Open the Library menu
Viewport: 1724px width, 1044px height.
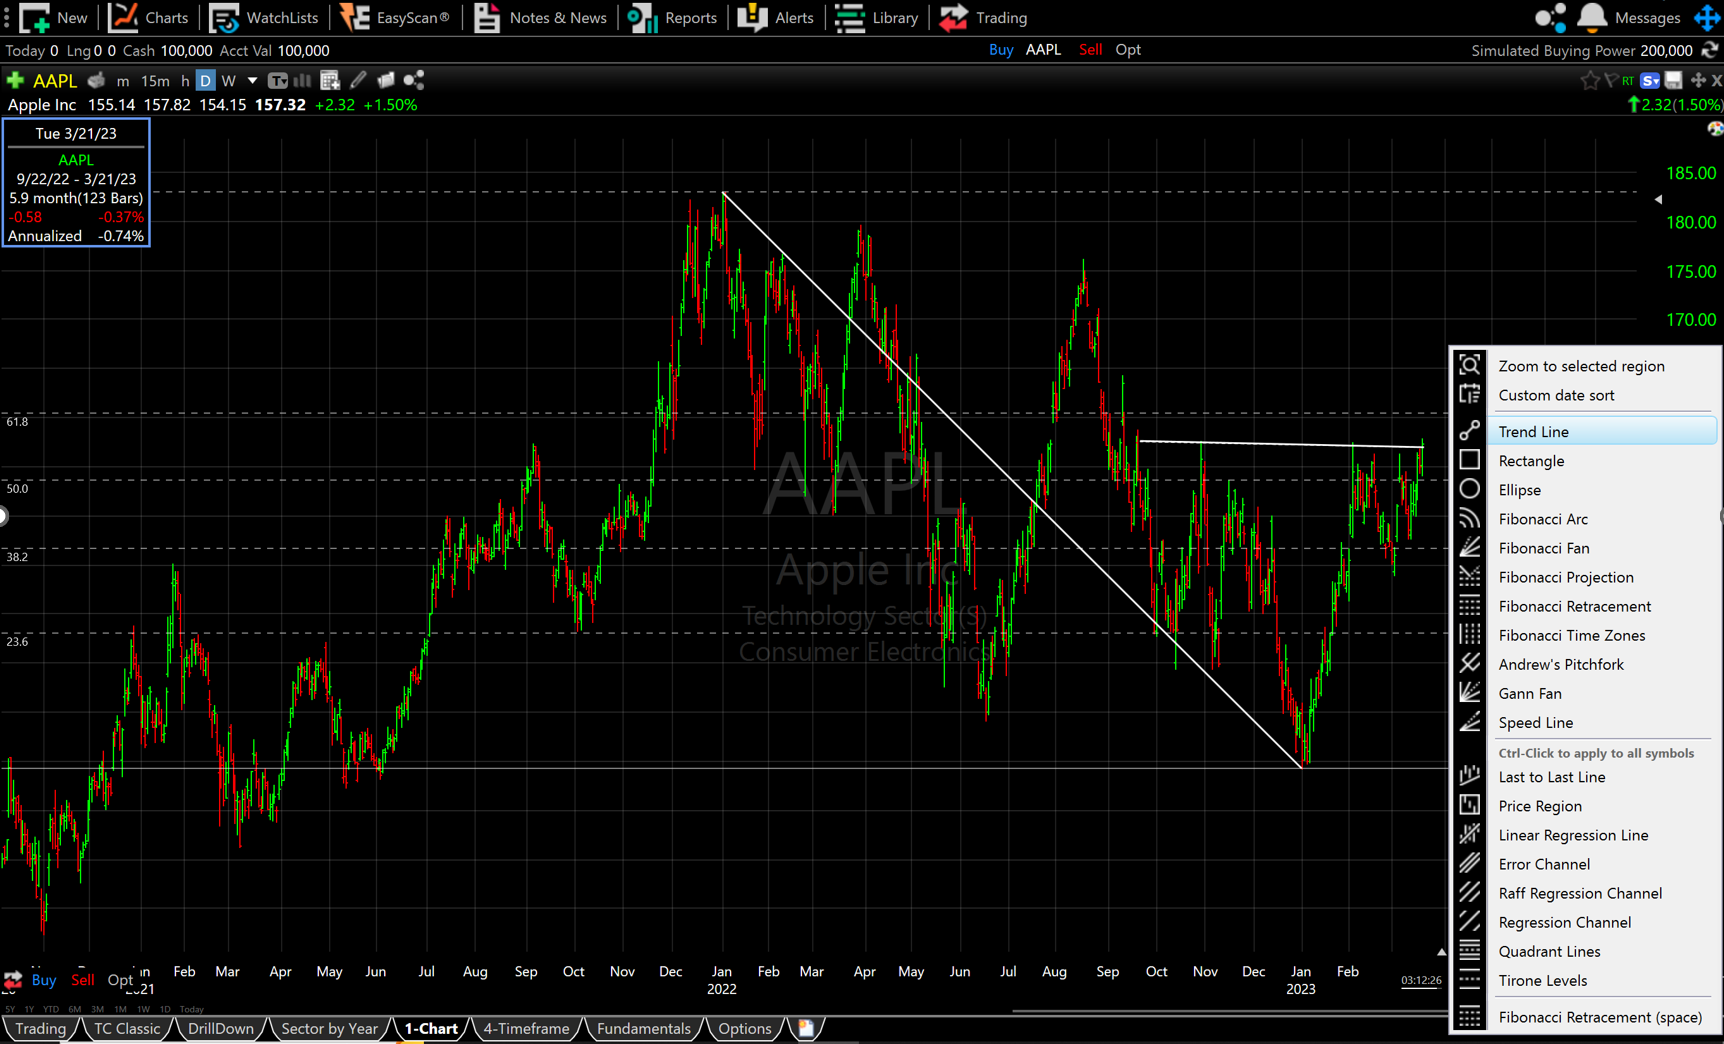(x=876, y=17)
